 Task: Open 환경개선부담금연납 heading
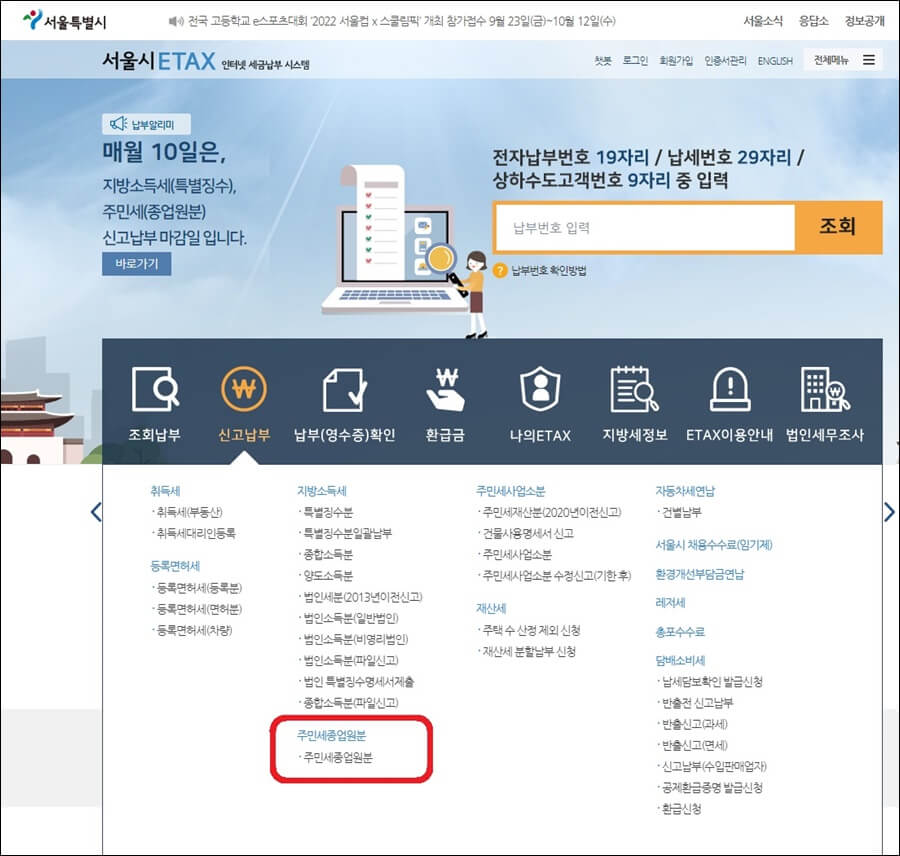[700, 574]
